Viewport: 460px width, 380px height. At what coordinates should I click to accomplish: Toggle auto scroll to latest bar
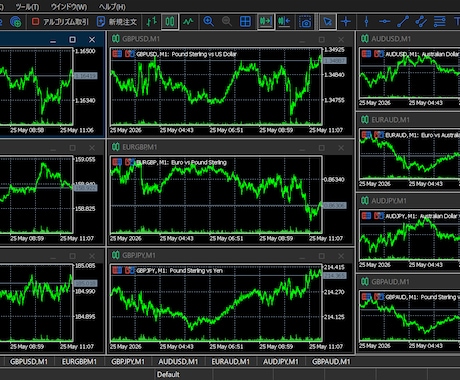266,22
